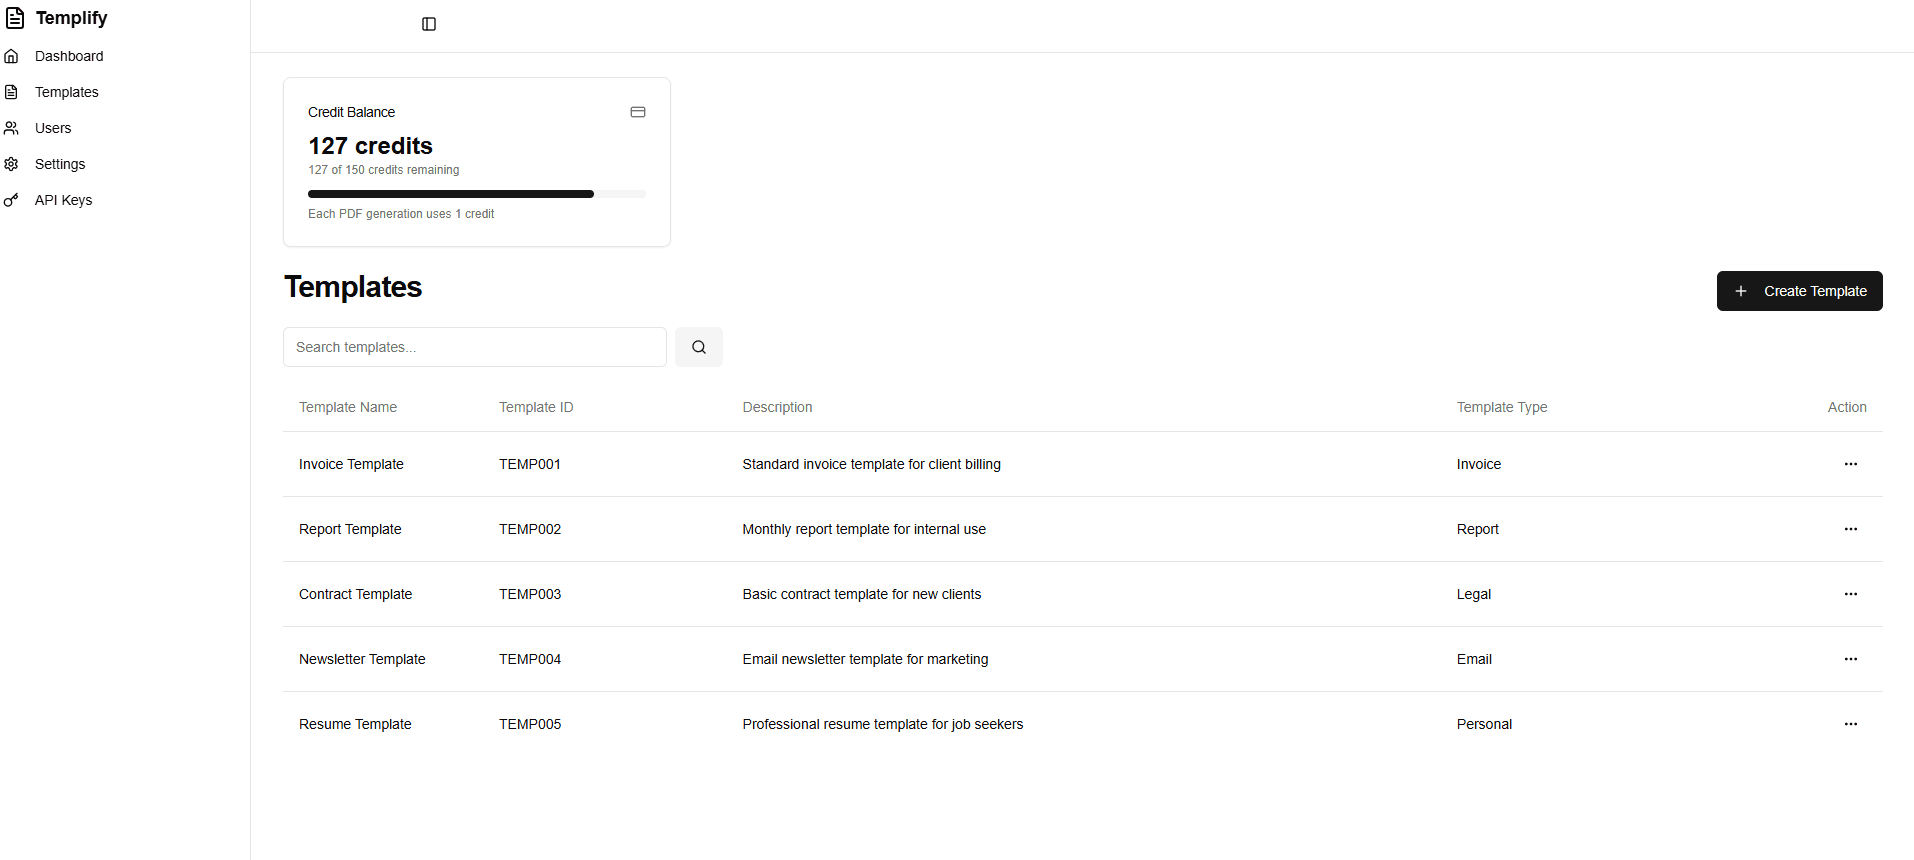This screenshot has width=1914, height=860.
Task: Focus the Search templates input field
Action: tap(475, 347)
